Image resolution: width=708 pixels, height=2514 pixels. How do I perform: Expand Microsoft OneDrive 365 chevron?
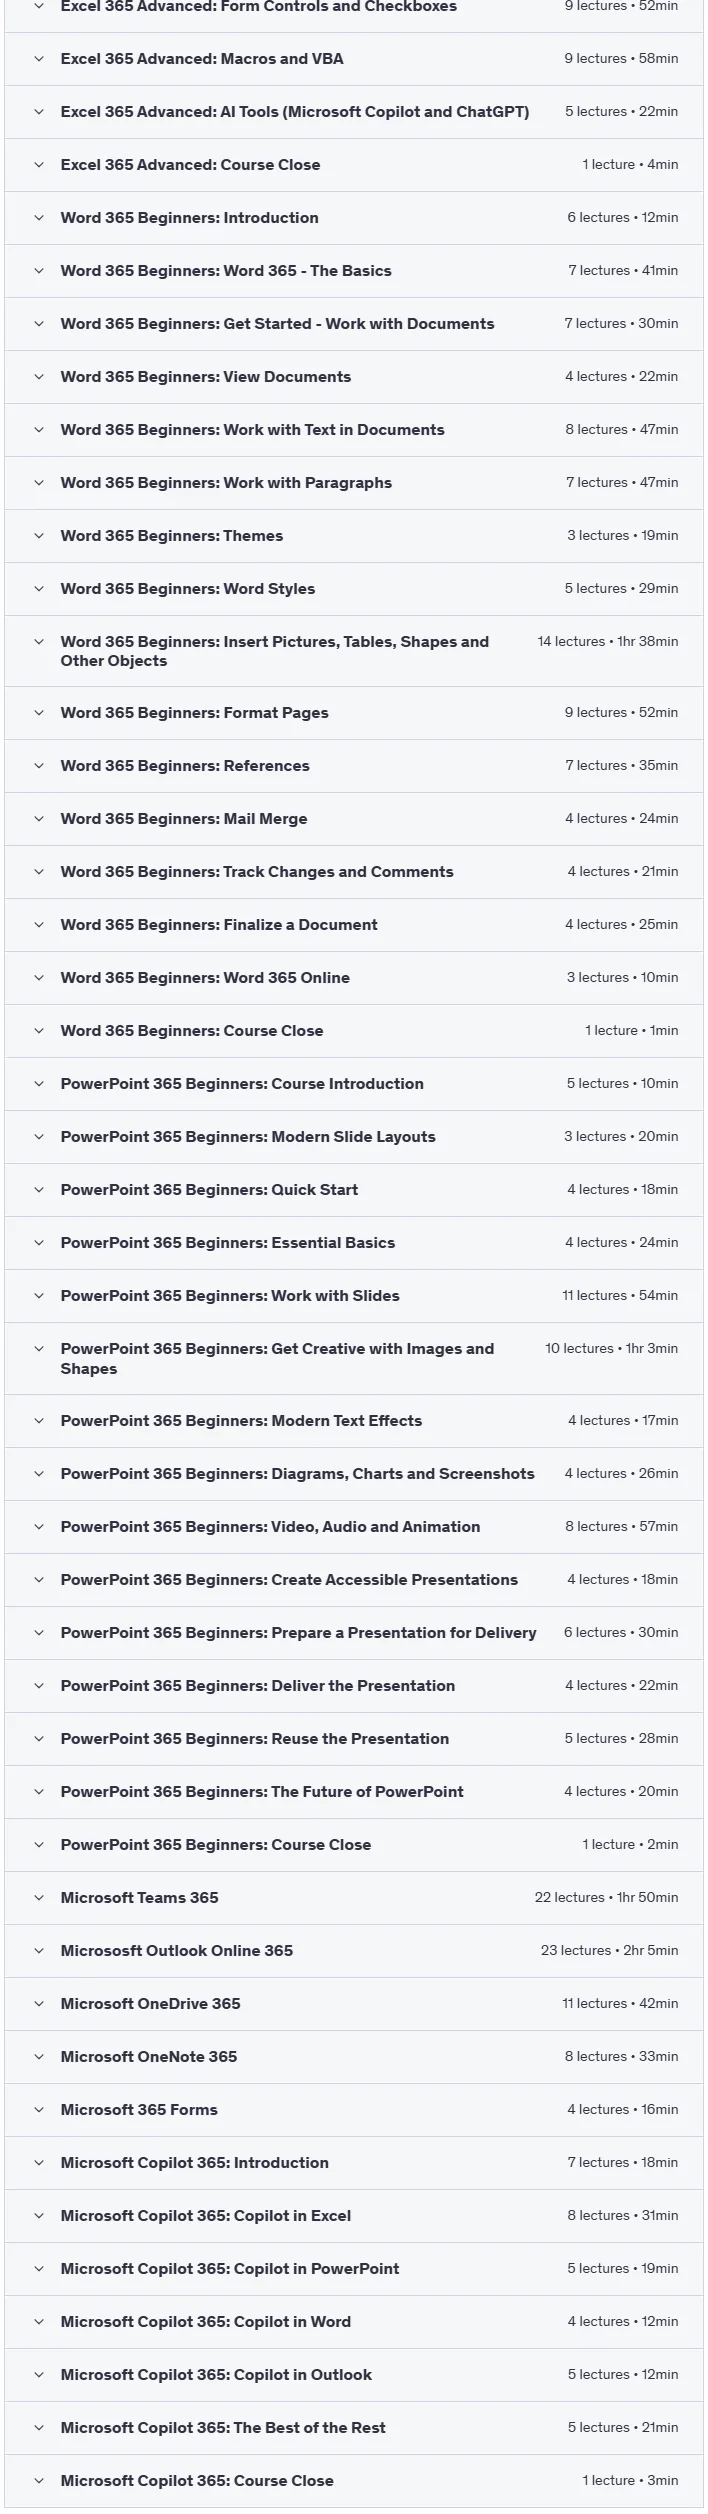pyautogui.click(x=39, y=2004)
